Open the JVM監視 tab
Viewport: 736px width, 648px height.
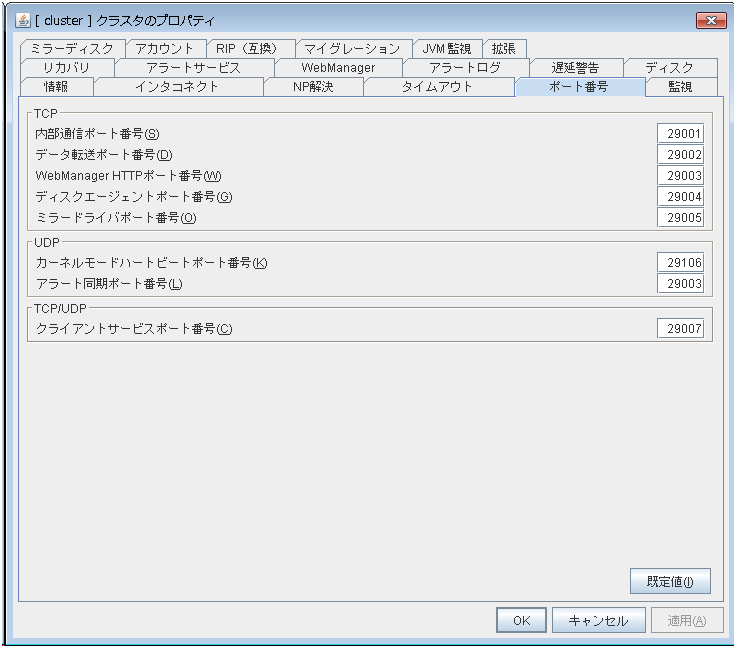tap(447, 48)
